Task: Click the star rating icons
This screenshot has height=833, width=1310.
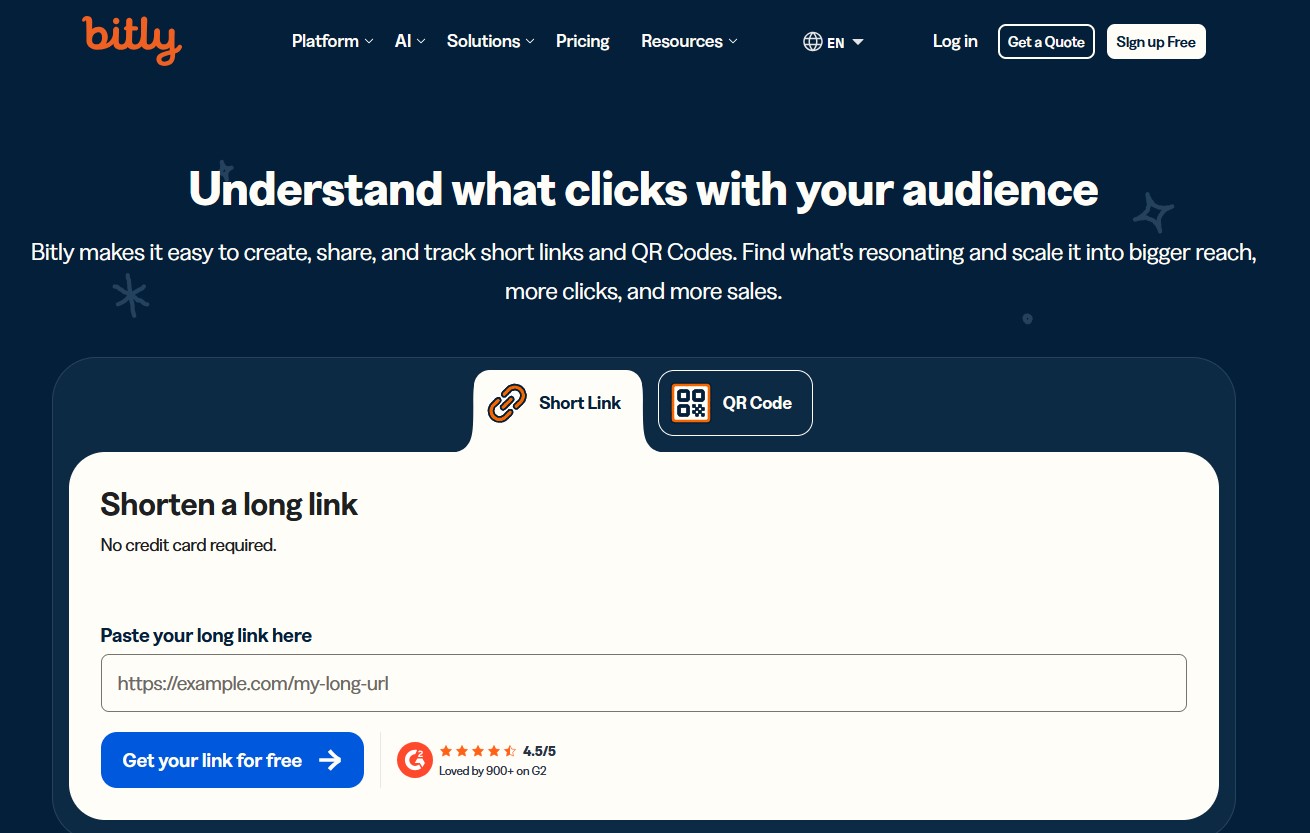Action: point(478,751)
